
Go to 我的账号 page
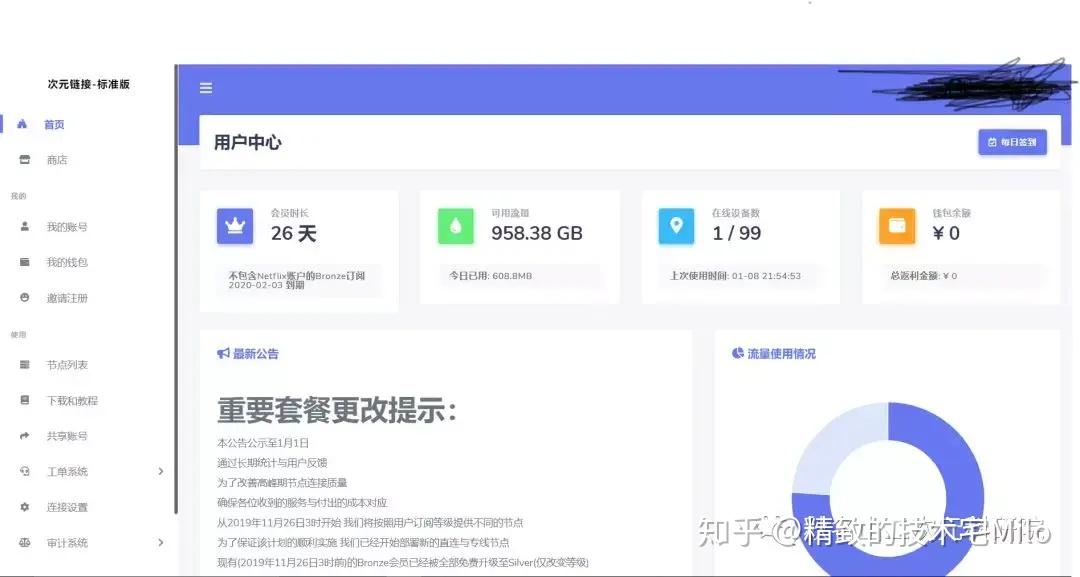pos(67,227)
